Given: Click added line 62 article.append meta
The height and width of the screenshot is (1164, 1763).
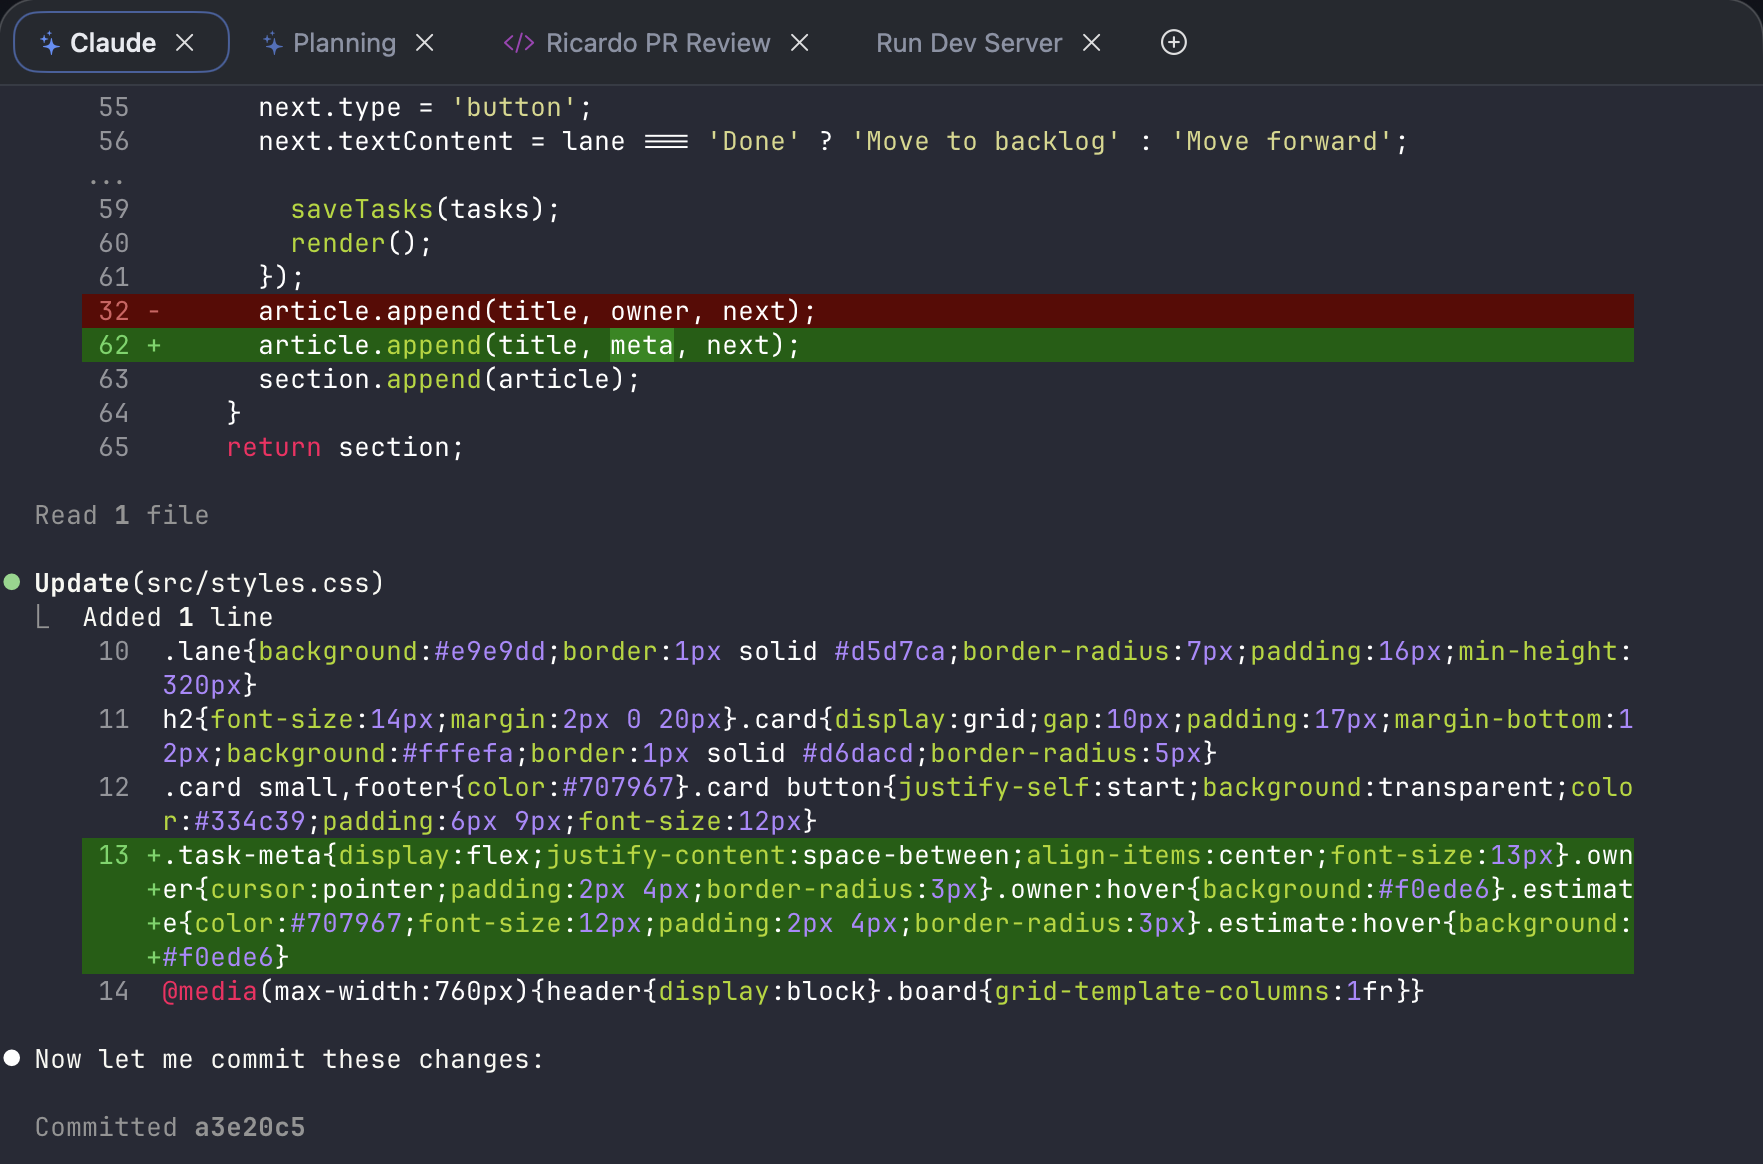Looking at the screenshot, I should tap(858, 345).
